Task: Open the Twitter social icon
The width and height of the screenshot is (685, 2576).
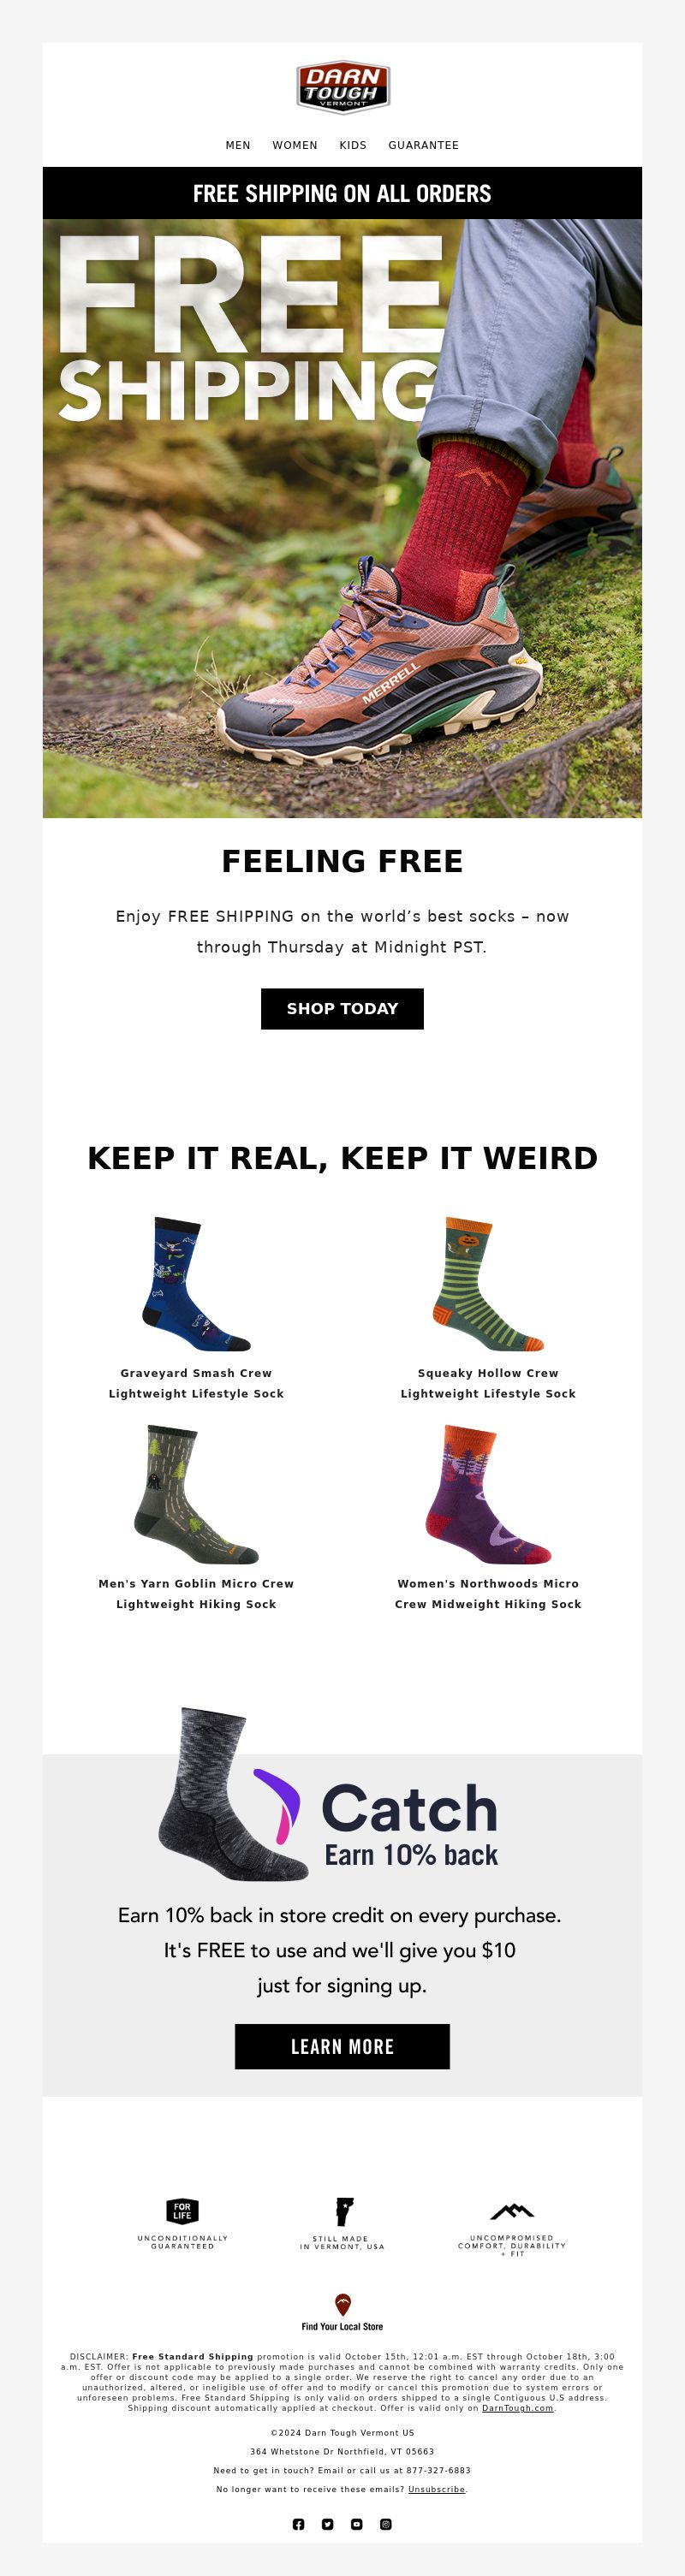Action: 327,2524
